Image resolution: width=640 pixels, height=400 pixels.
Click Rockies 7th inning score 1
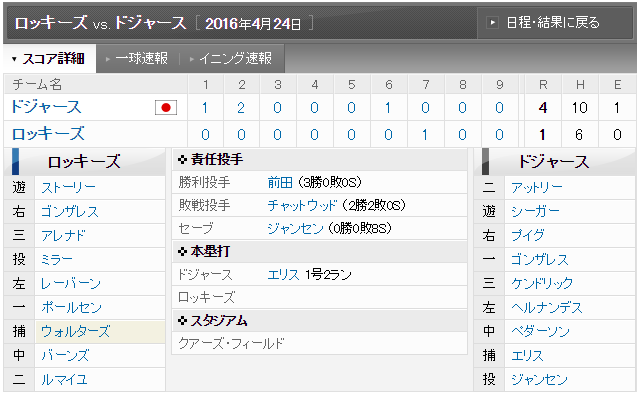pyautogui.click(x=425, y=134)
